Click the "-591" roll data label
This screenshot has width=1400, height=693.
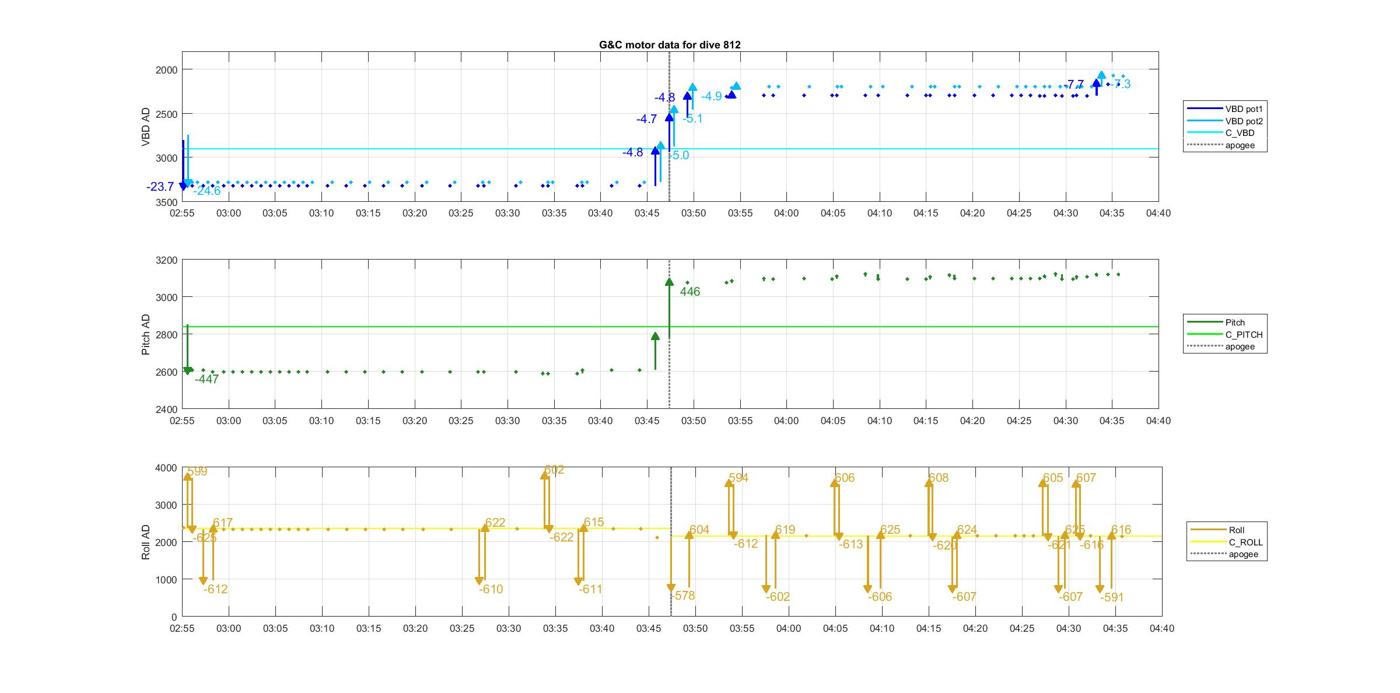tap(1112, 597)
